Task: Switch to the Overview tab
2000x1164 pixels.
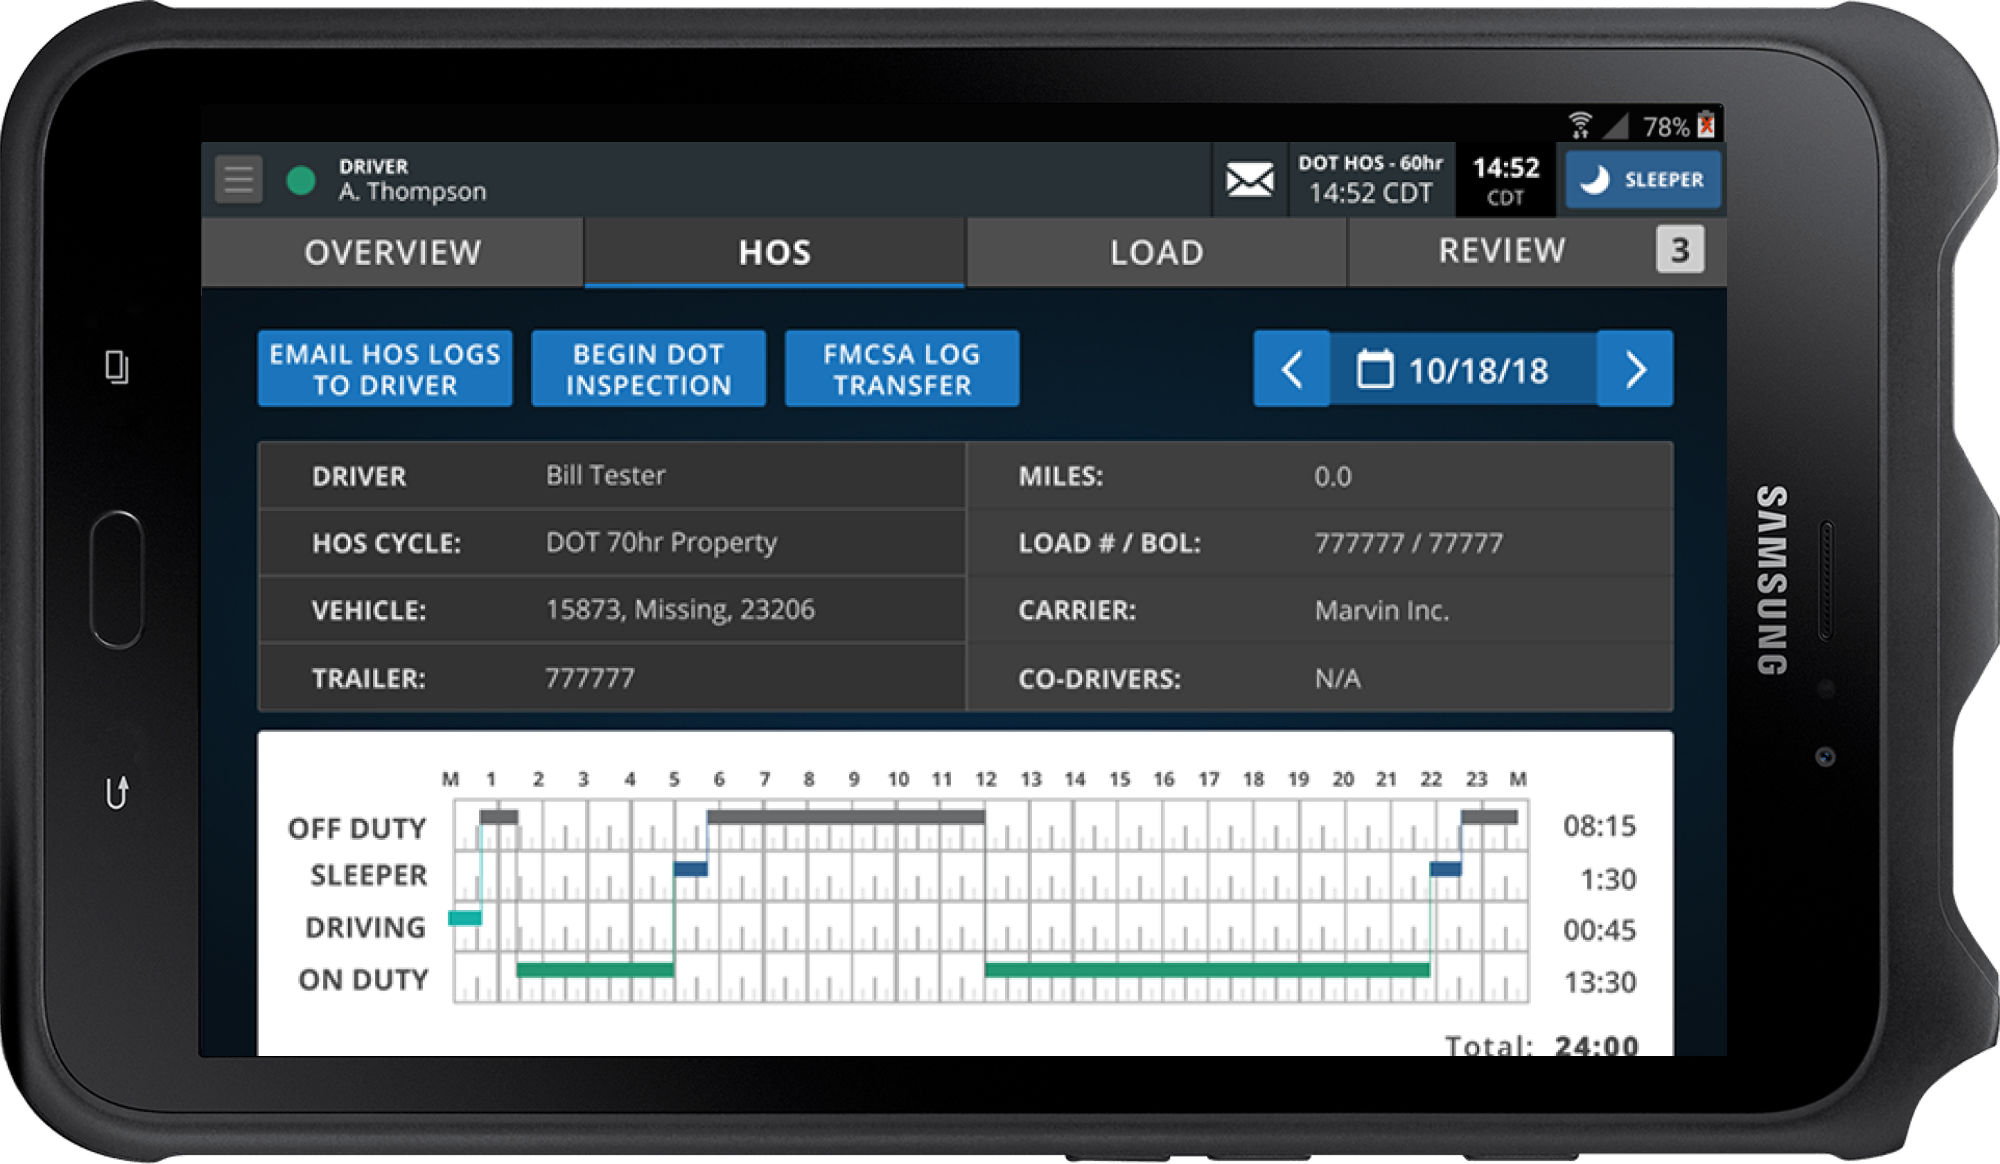Action: coord(392,252)
